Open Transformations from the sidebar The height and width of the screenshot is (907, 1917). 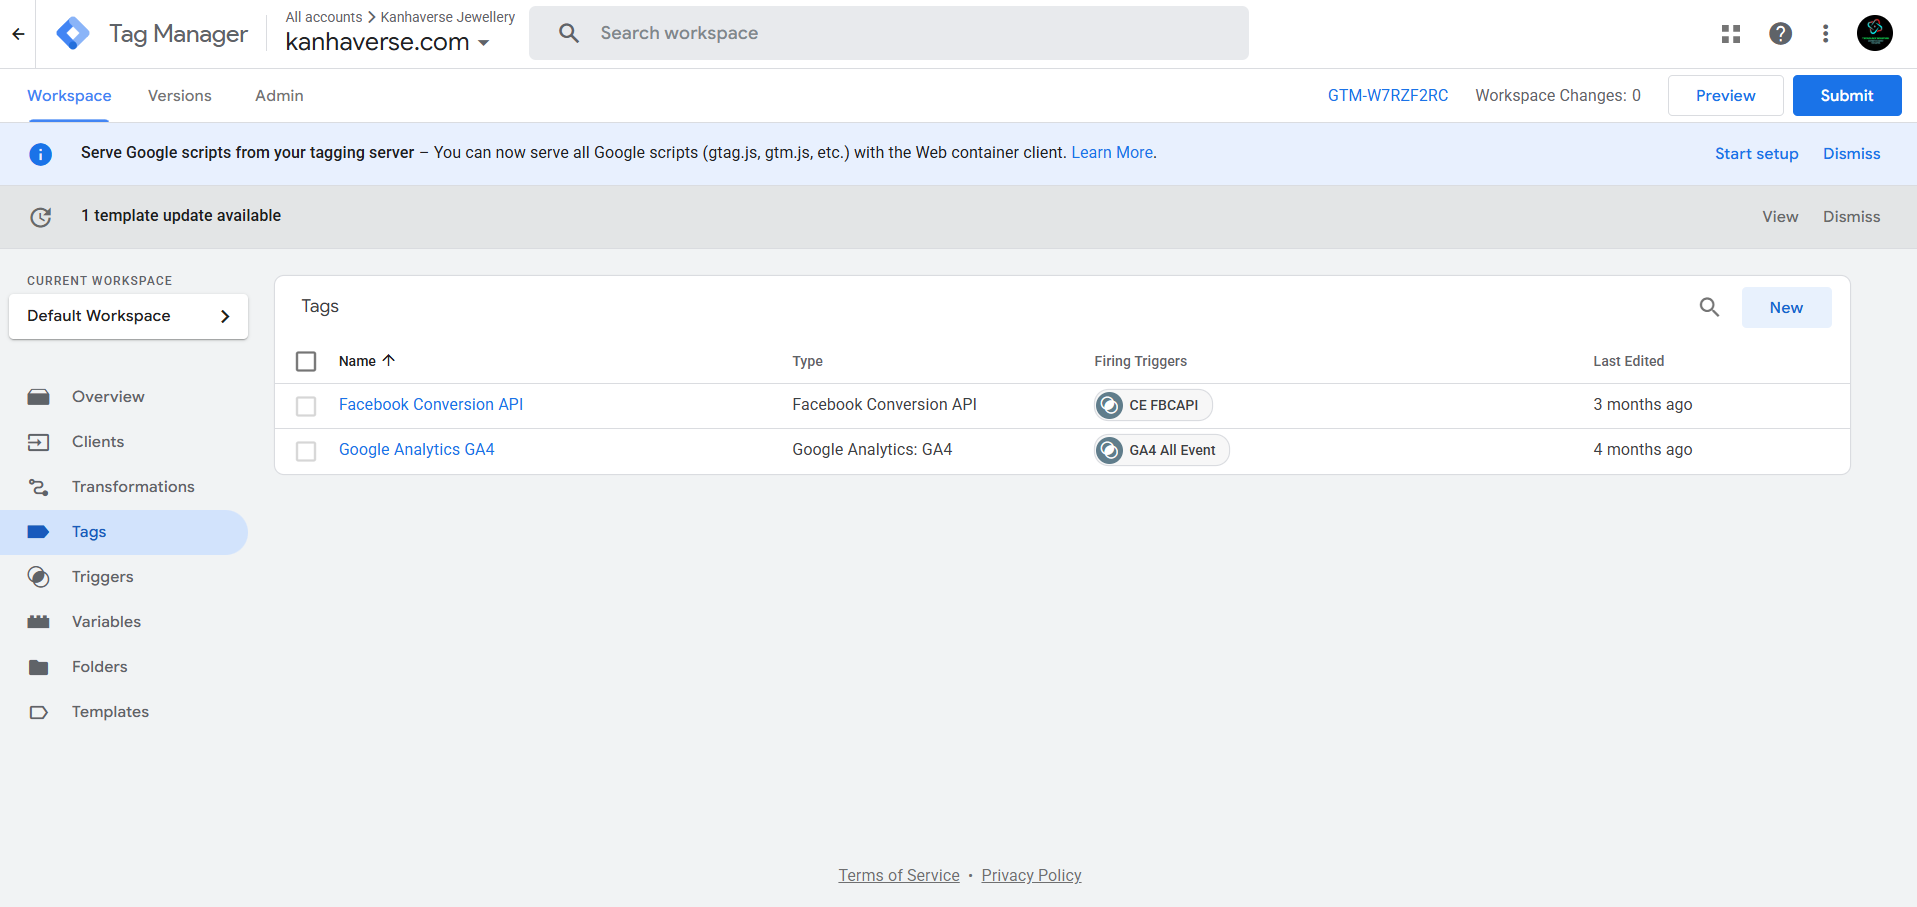38,487
